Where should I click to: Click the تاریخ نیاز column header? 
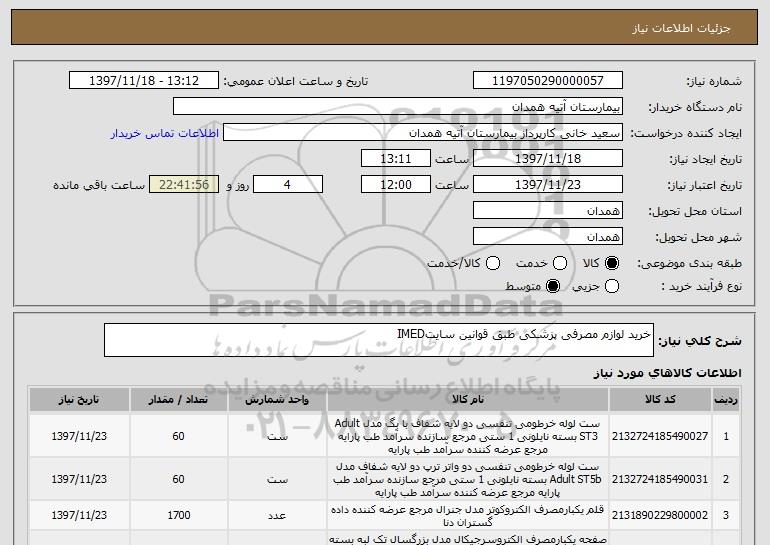79,400
